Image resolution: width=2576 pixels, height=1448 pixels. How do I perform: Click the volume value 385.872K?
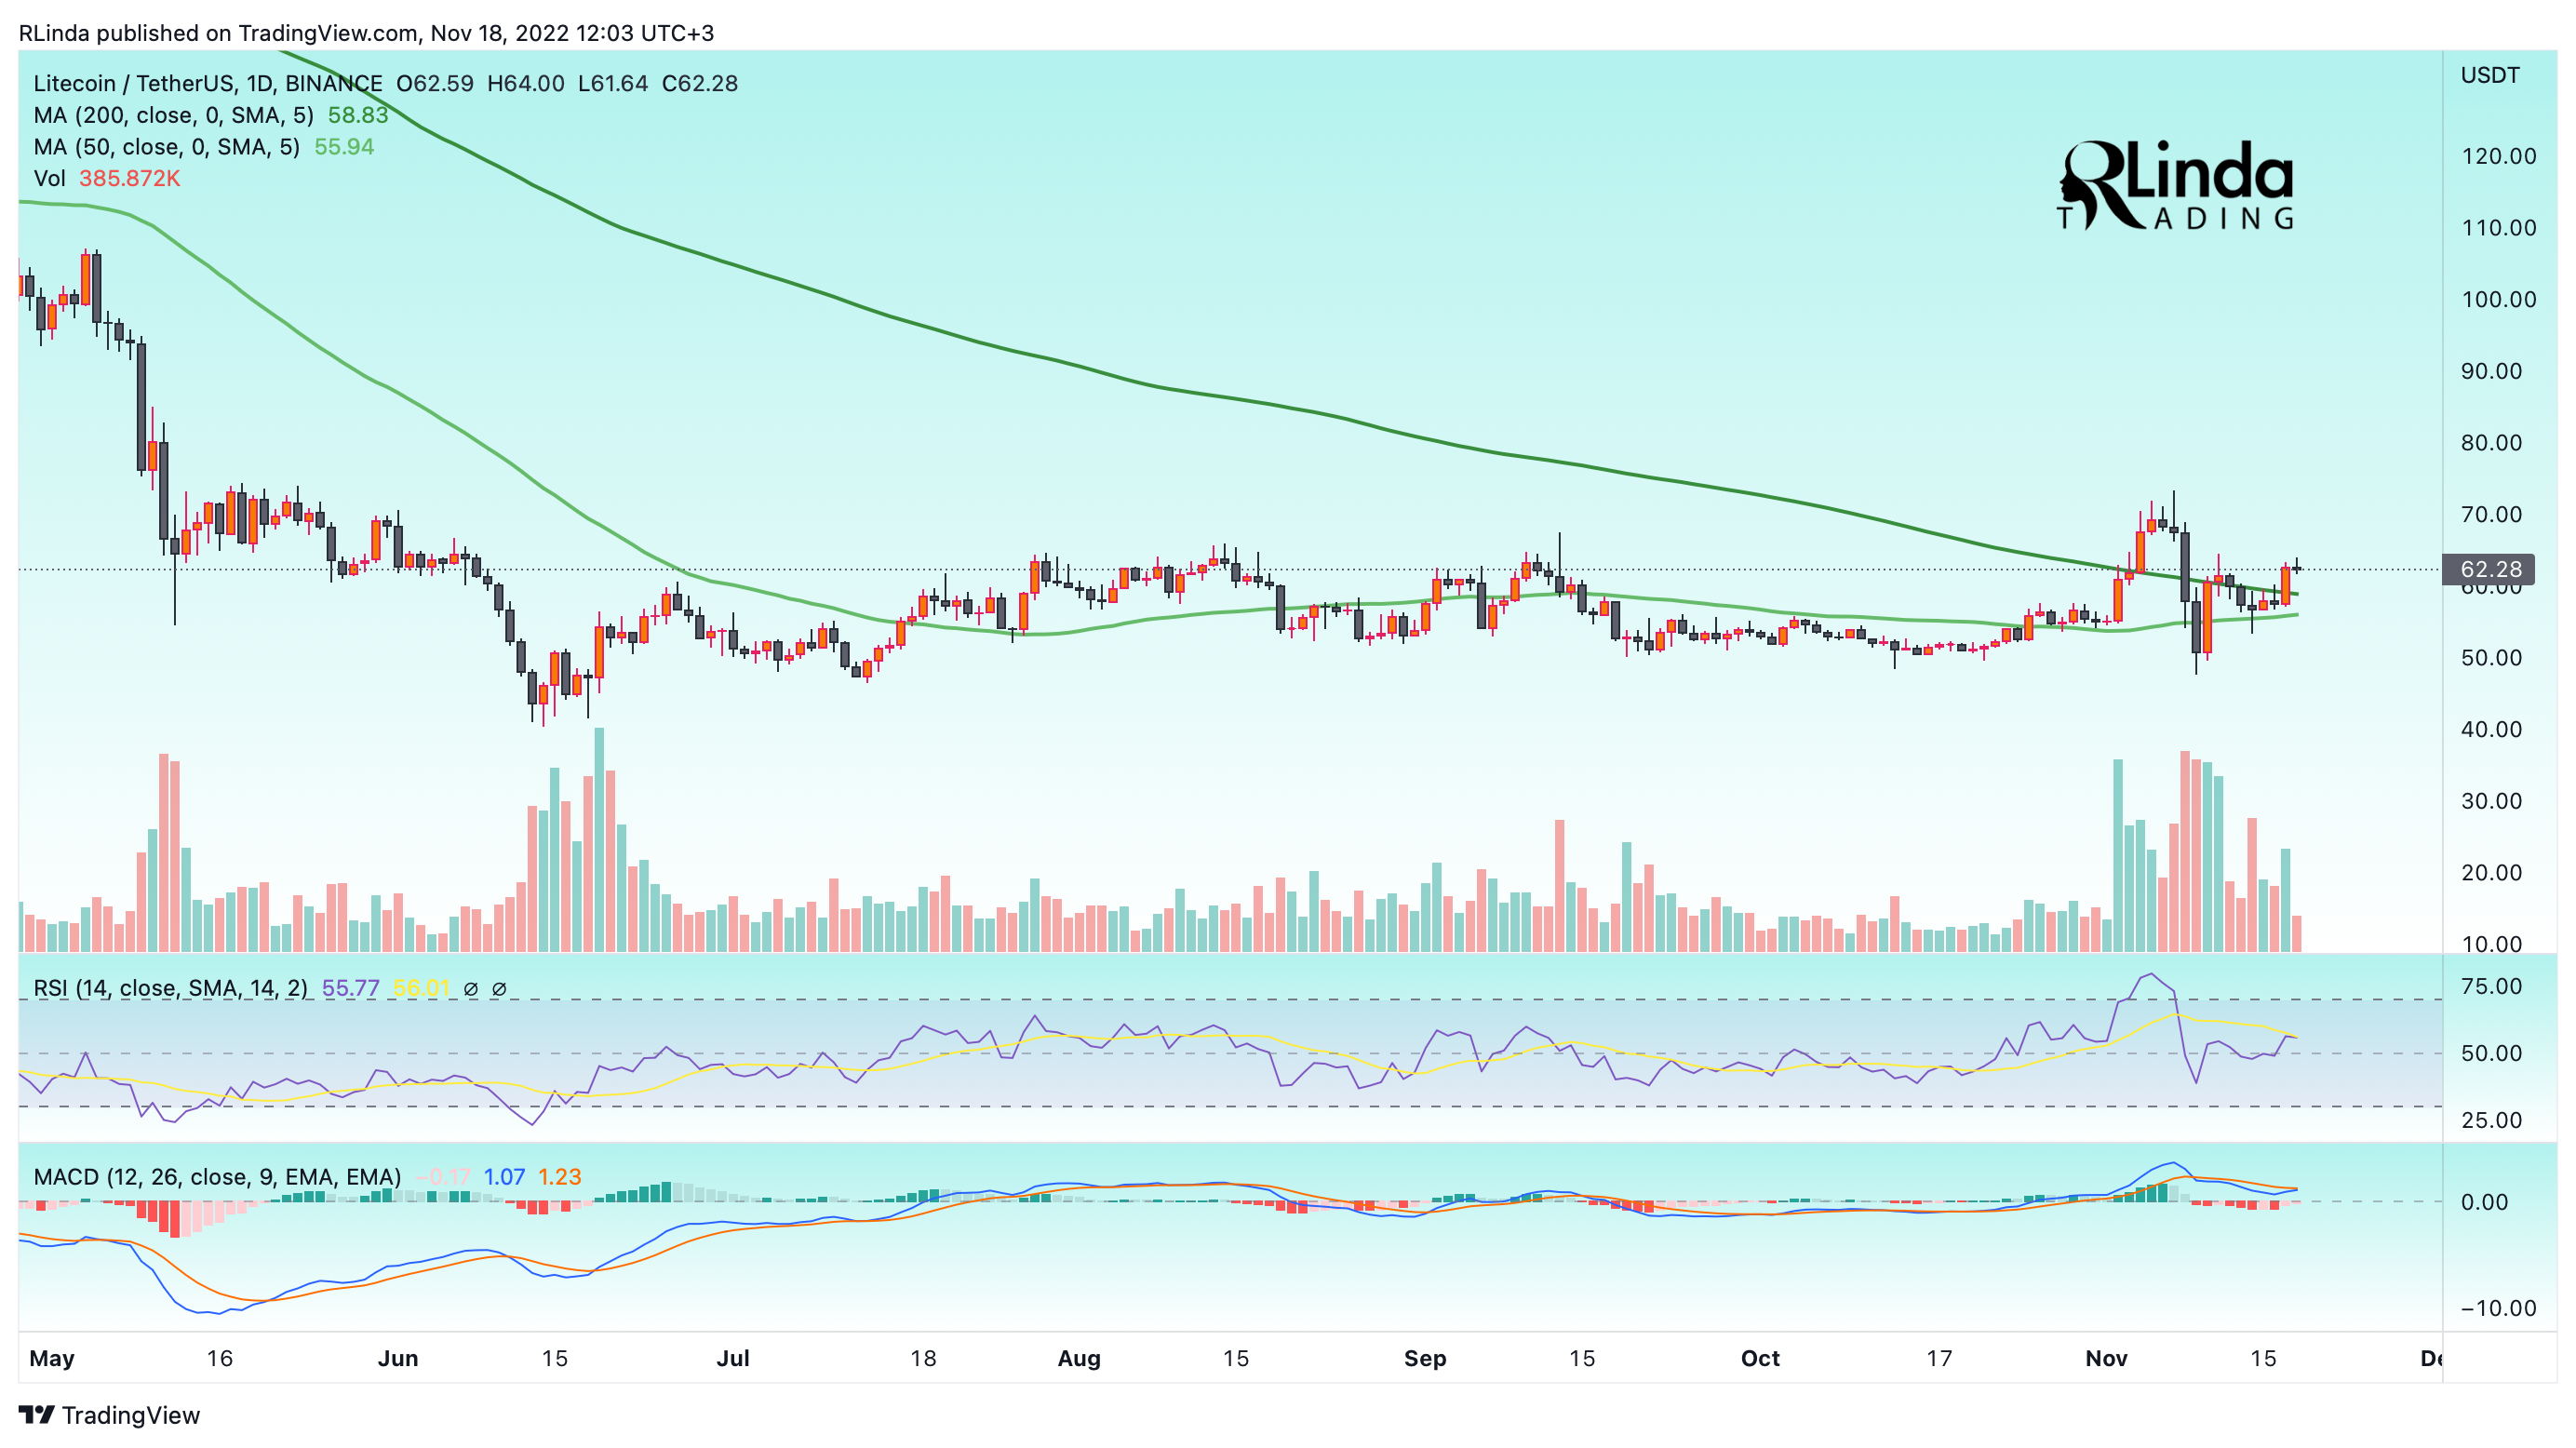coord(130,179)
